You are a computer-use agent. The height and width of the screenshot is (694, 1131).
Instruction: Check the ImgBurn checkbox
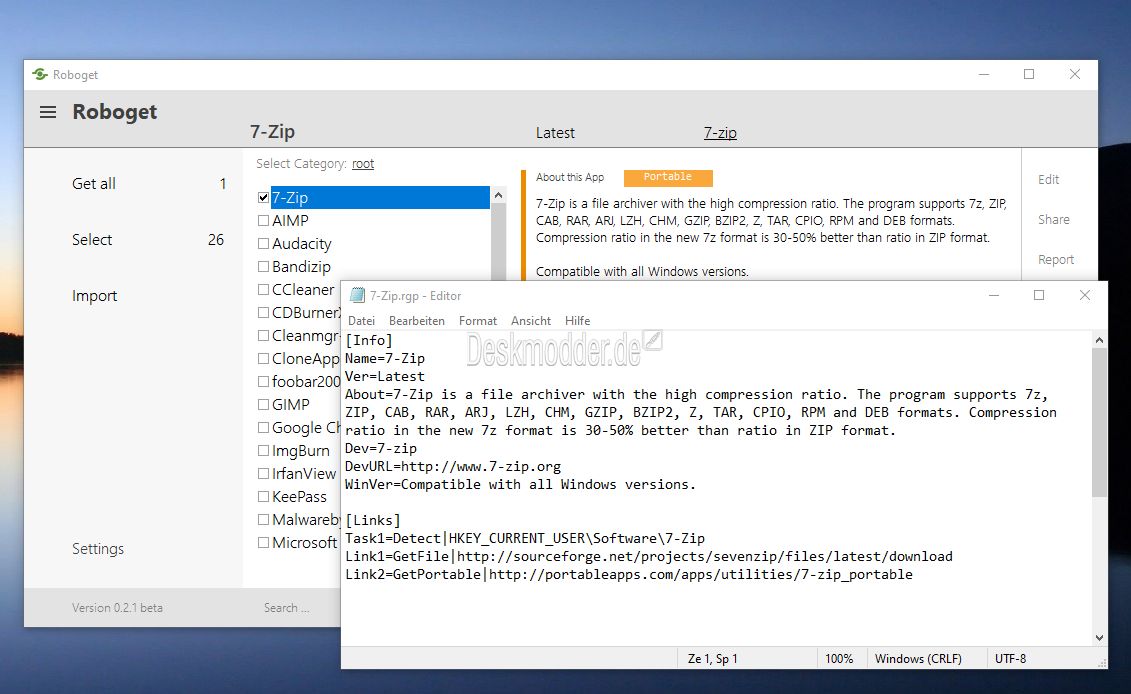[x=263, y=451]
